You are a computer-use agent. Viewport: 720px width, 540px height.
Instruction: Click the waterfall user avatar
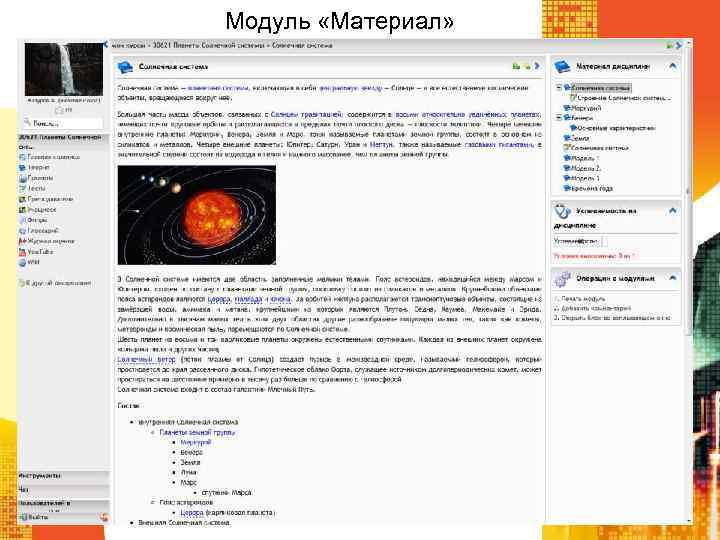click(64, 69)
